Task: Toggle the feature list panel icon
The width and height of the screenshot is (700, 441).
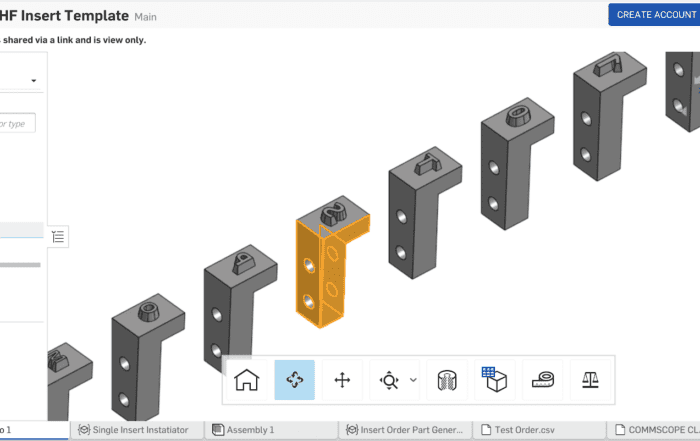Action: point(58,237)
